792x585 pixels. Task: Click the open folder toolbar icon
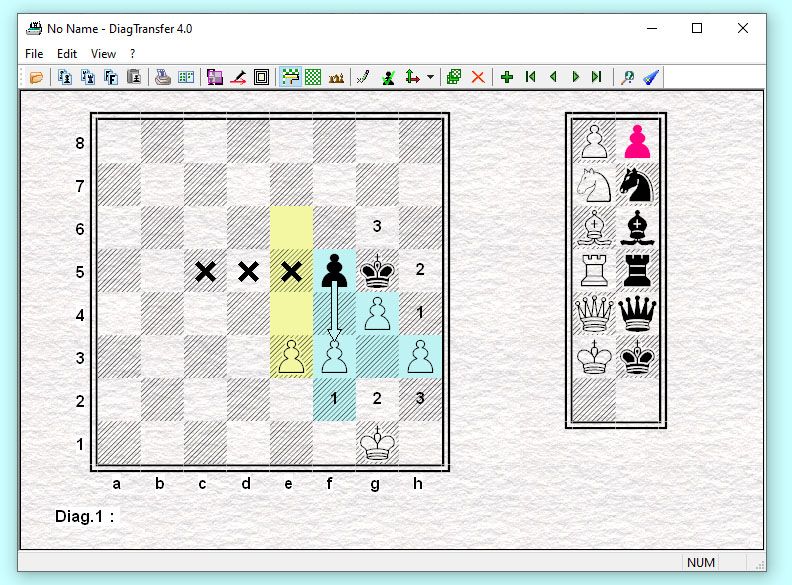[36, 77]
